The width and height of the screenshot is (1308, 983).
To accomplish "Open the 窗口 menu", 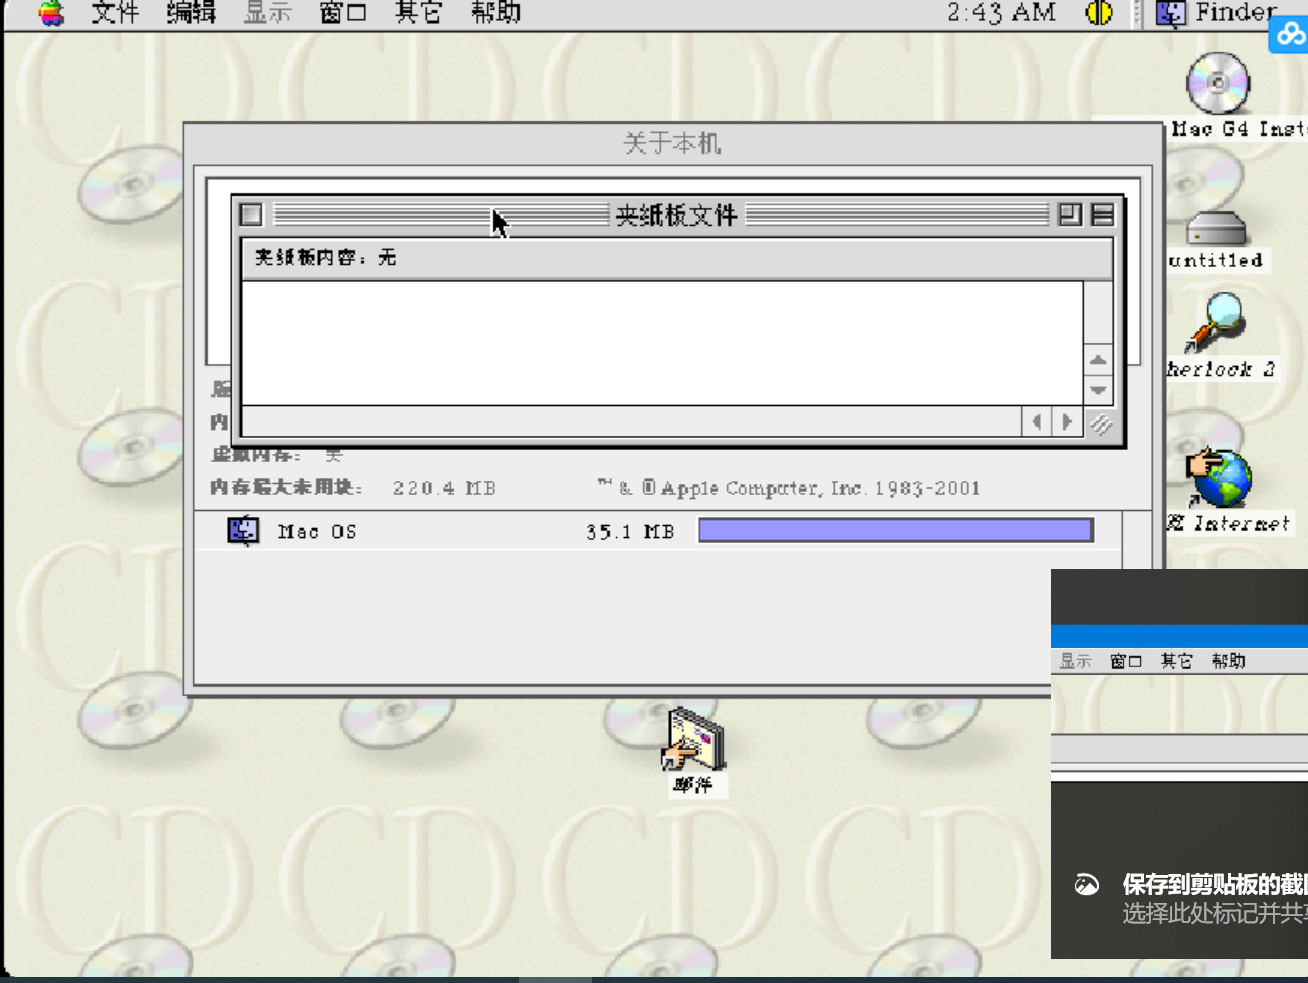I will [341, 13].
